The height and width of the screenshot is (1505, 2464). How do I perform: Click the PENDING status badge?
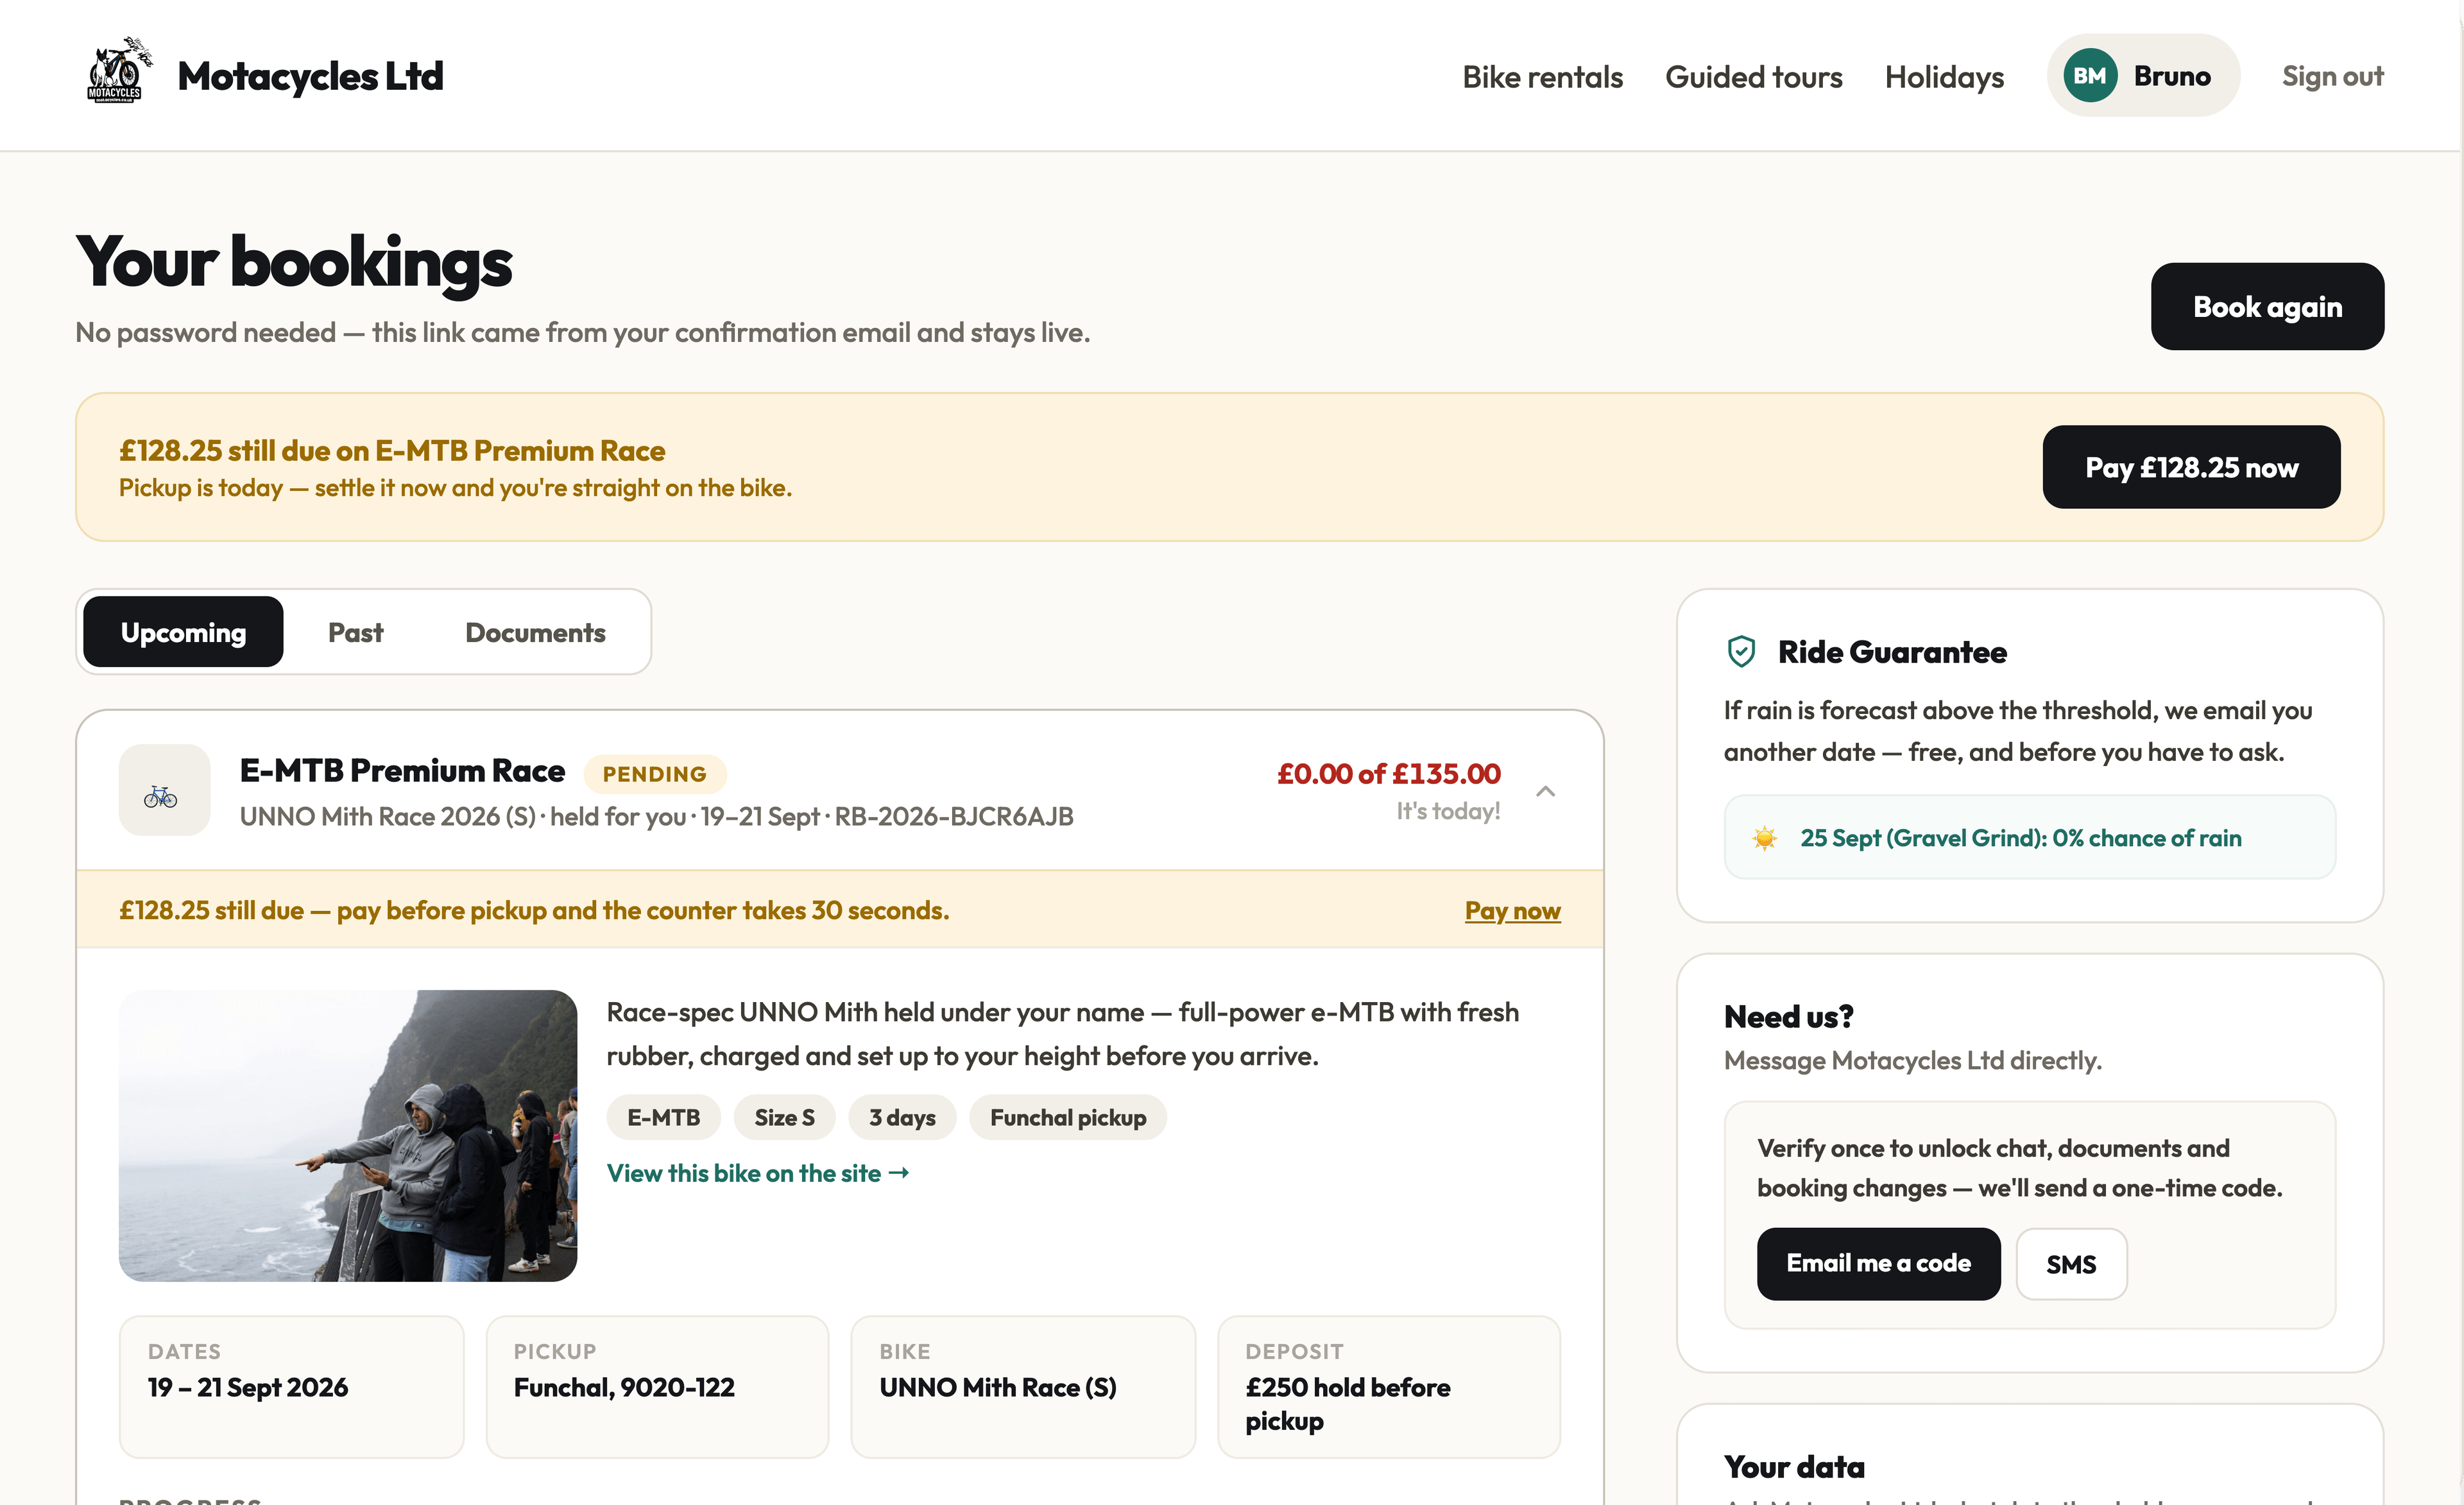point(655,774)
